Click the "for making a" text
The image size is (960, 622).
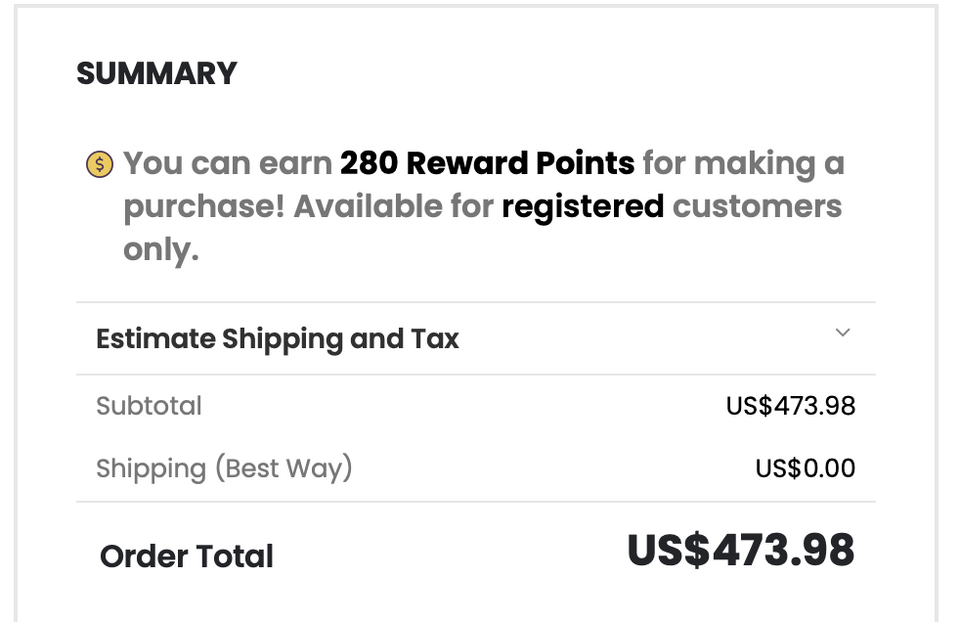743,163
